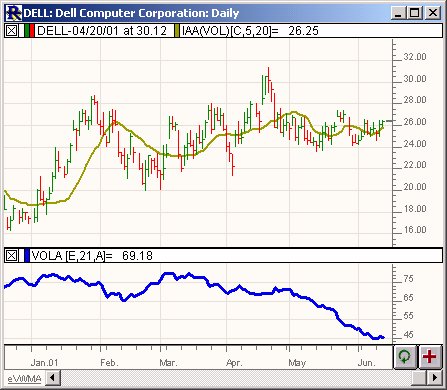Click the DELL green-red bar color swatch
This screenshot has height=390, width=447.
click(x=29, y=31)
